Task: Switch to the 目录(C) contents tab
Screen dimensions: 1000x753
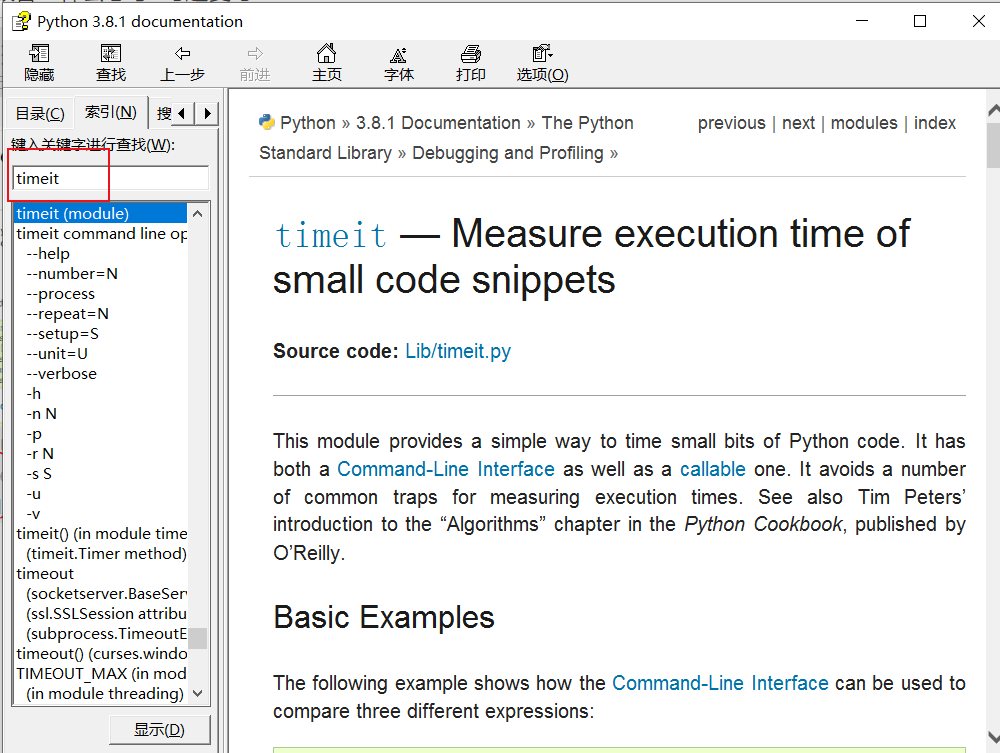Action: (x=40, y=113)
